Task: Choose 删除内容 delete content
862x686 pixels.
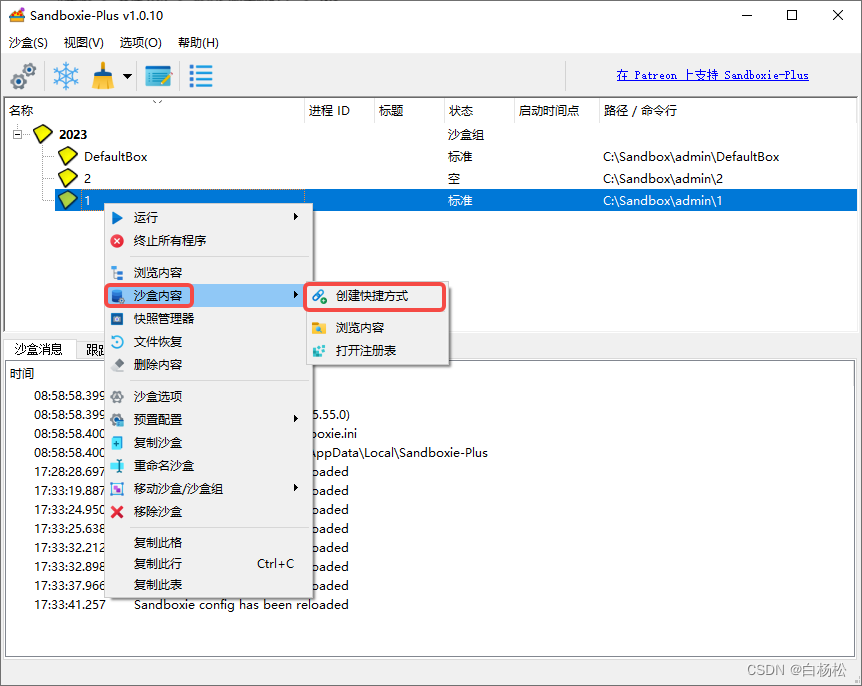Action: click(x=208, y=365)
